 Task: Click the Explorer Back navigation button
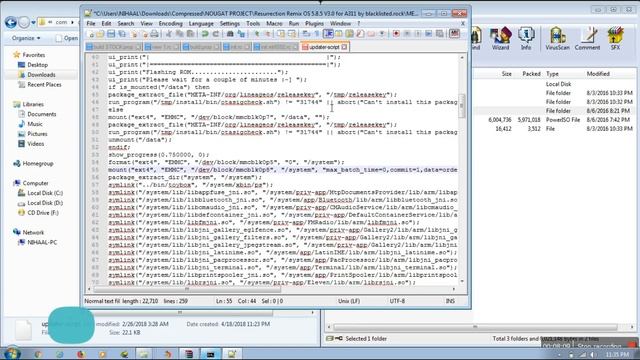coord(11,22)
